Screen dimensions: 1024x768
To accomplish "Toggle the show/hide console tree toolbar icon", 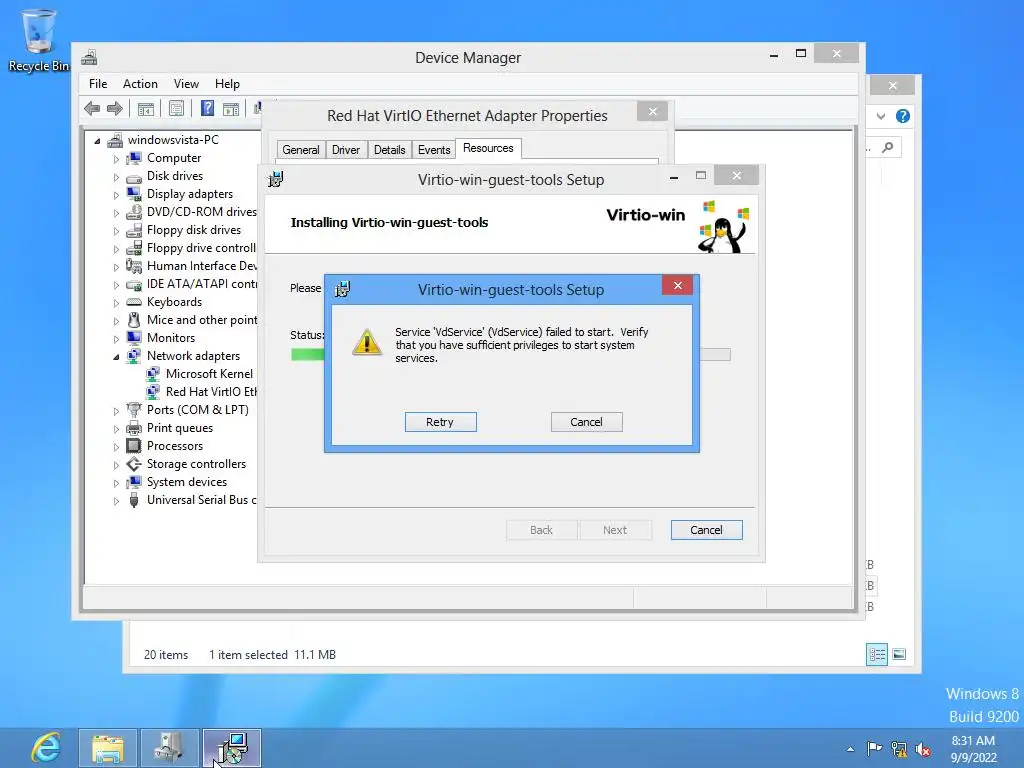I will [146, 108].
